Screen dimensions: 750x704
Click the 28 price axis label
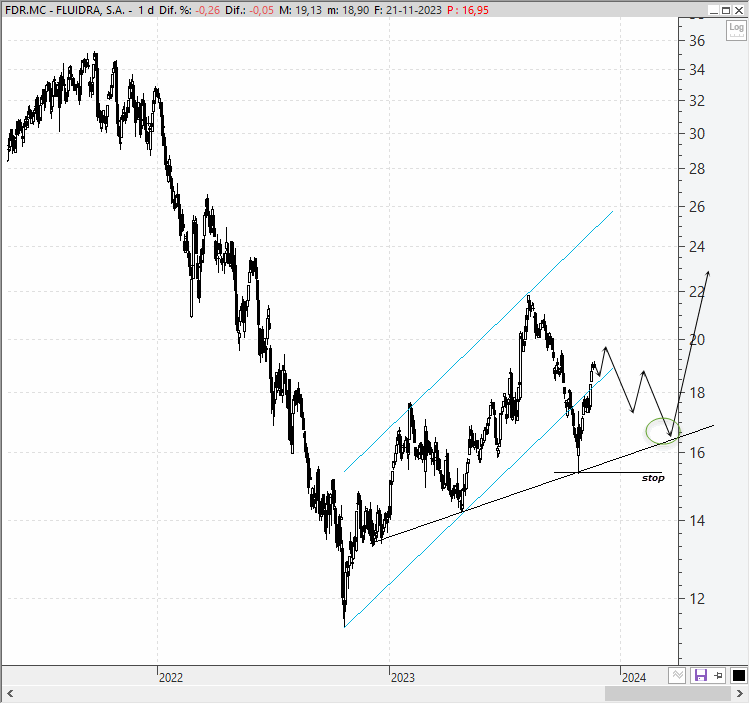[697, 169]
